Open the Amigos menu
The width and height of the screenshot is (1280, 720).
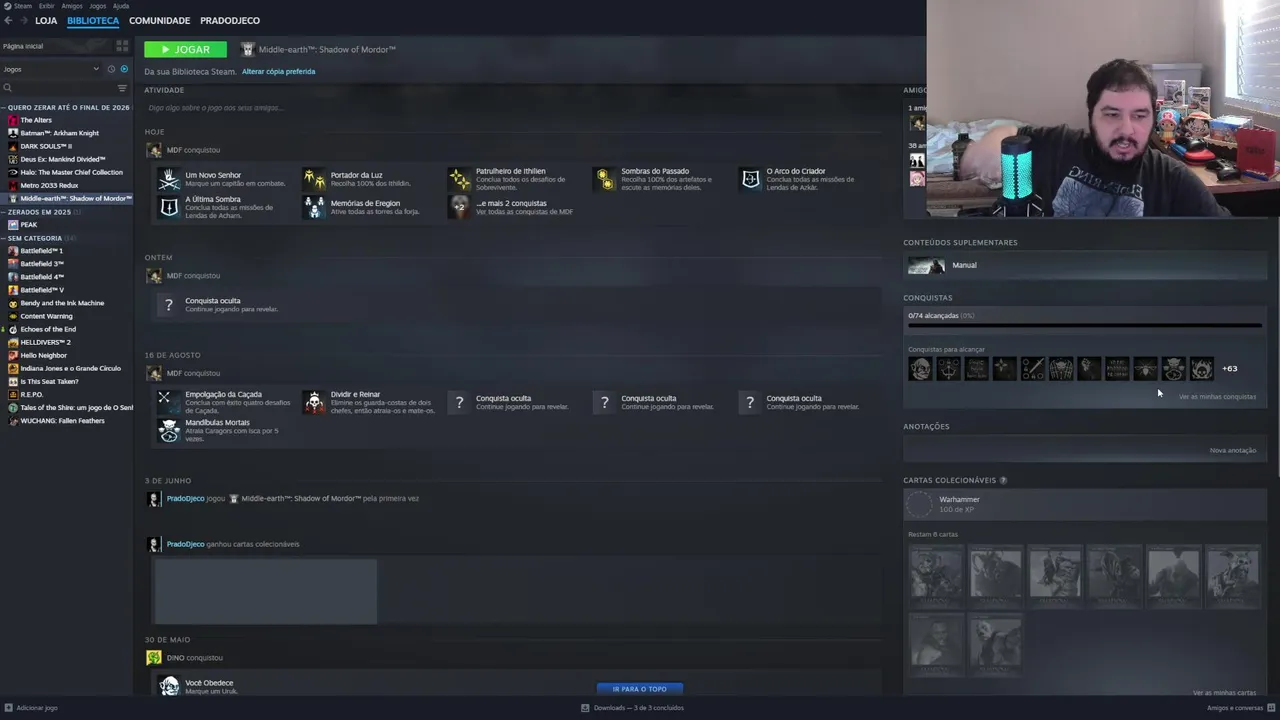[72, 6]
